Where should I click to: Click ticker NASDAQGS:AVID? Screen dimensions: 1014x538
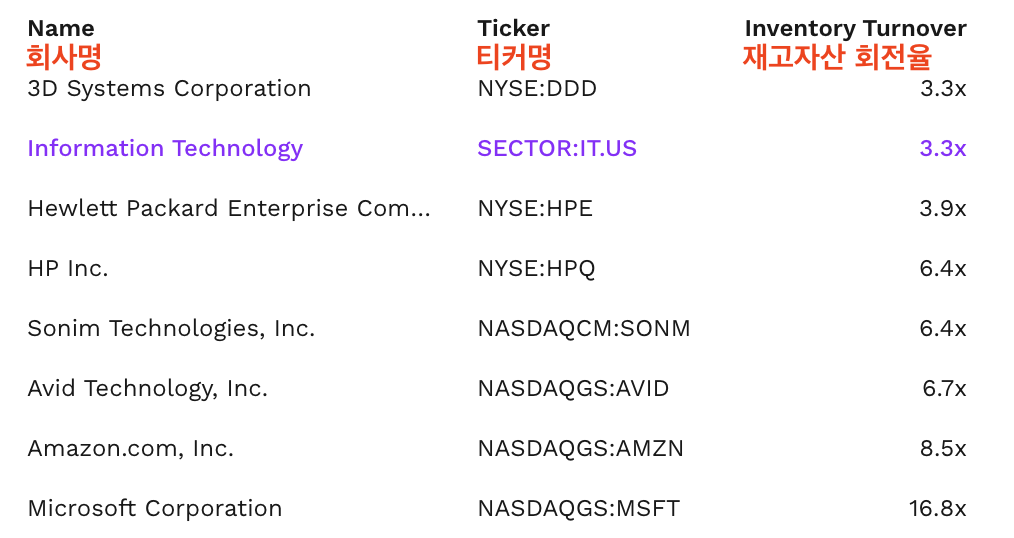tap(573, 388)
